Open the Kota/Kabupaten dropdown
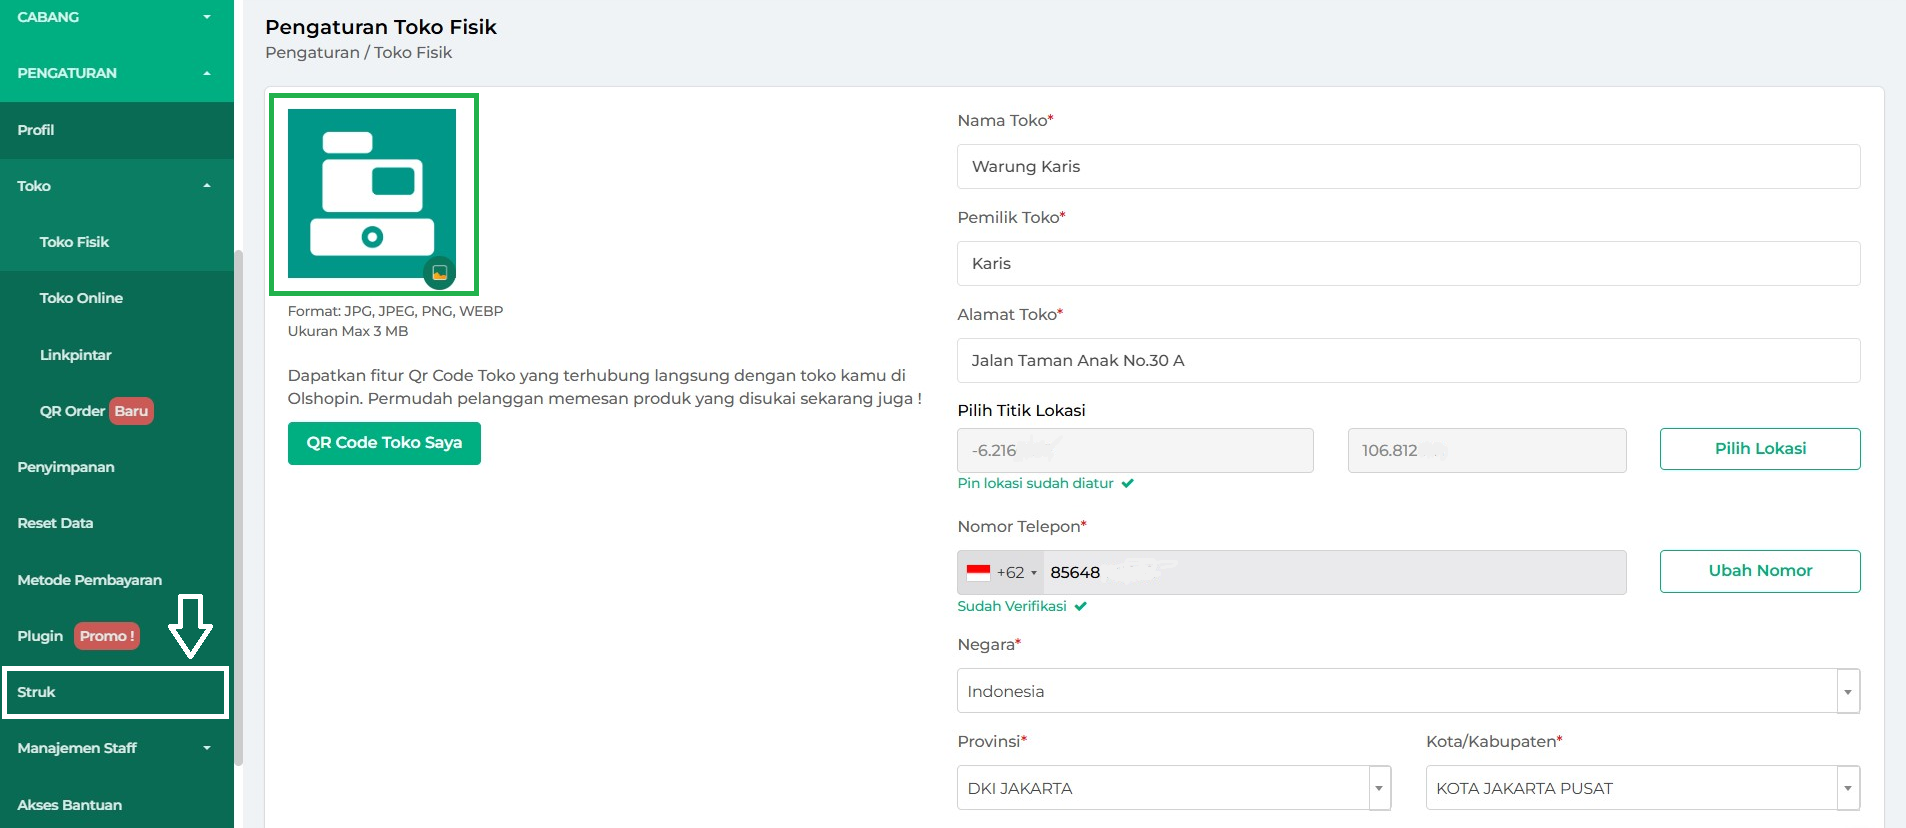This screenshot has width=1906, height=828. [x=1643, y=788]
